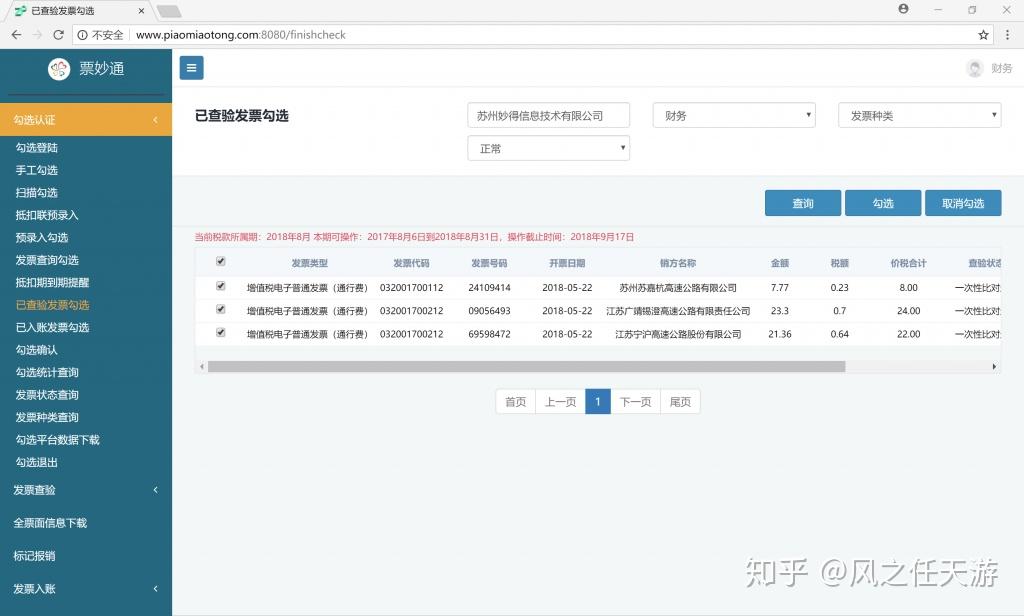Toggle the select-all checkbox in table header
This screenshot has width=1024, height=616.
point(221,261)
